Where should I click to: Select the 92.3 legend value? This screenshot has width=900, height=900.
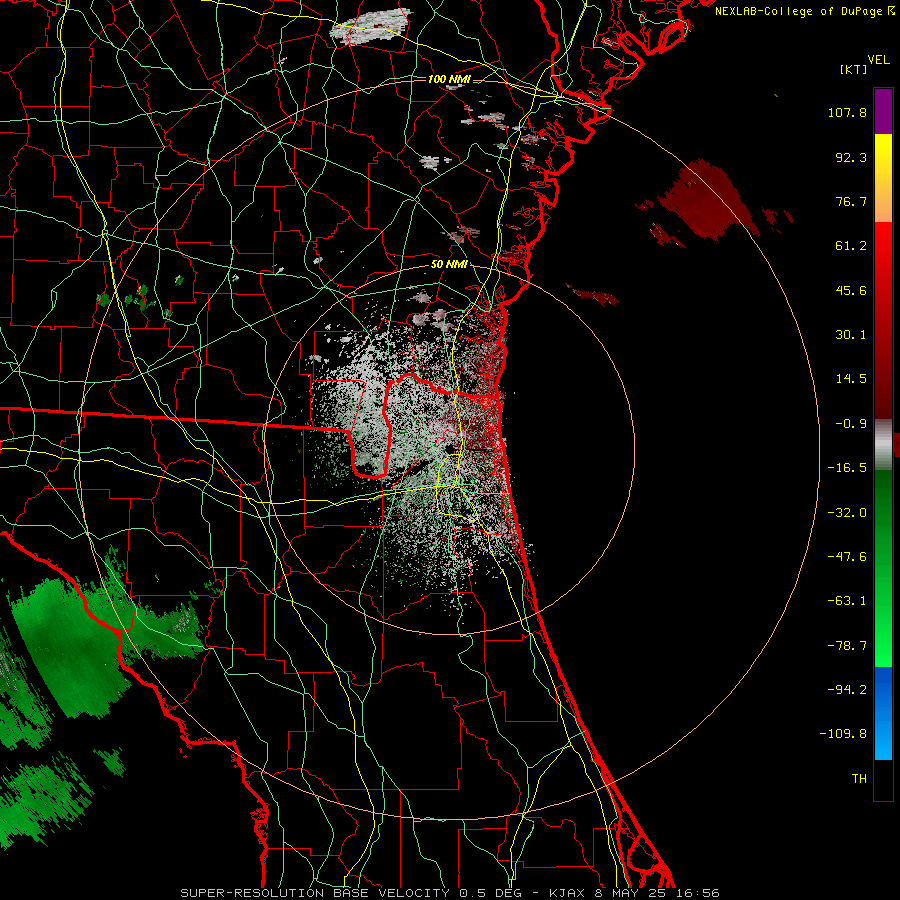tap(851, 157)
